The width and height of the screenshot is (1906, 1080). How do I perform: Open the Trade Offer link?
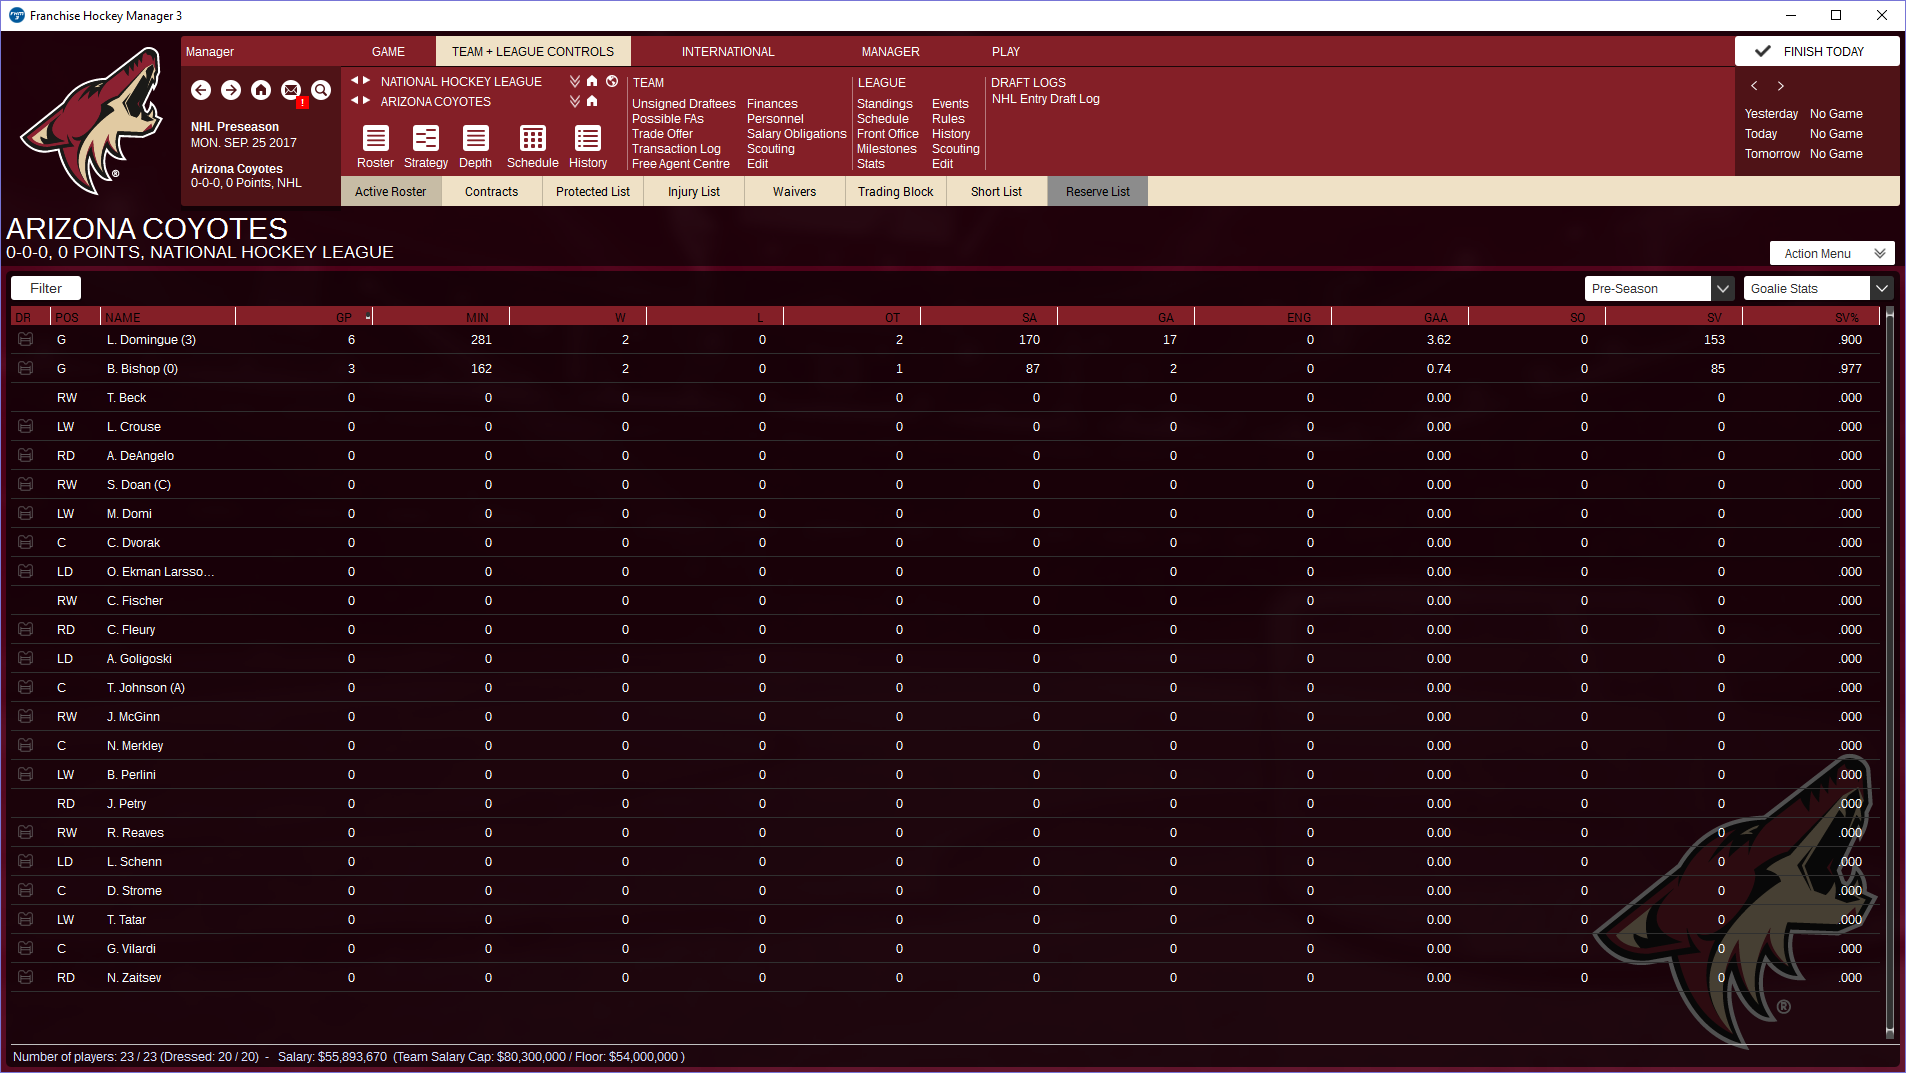click(x=662, y=134)
